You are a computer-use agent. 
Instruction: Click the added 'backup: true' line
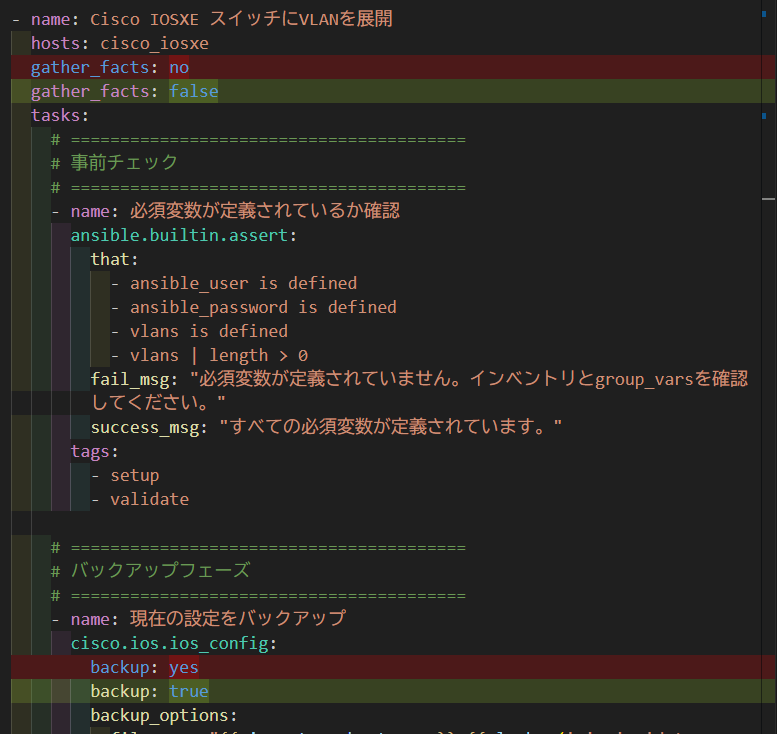coord(149,691)
